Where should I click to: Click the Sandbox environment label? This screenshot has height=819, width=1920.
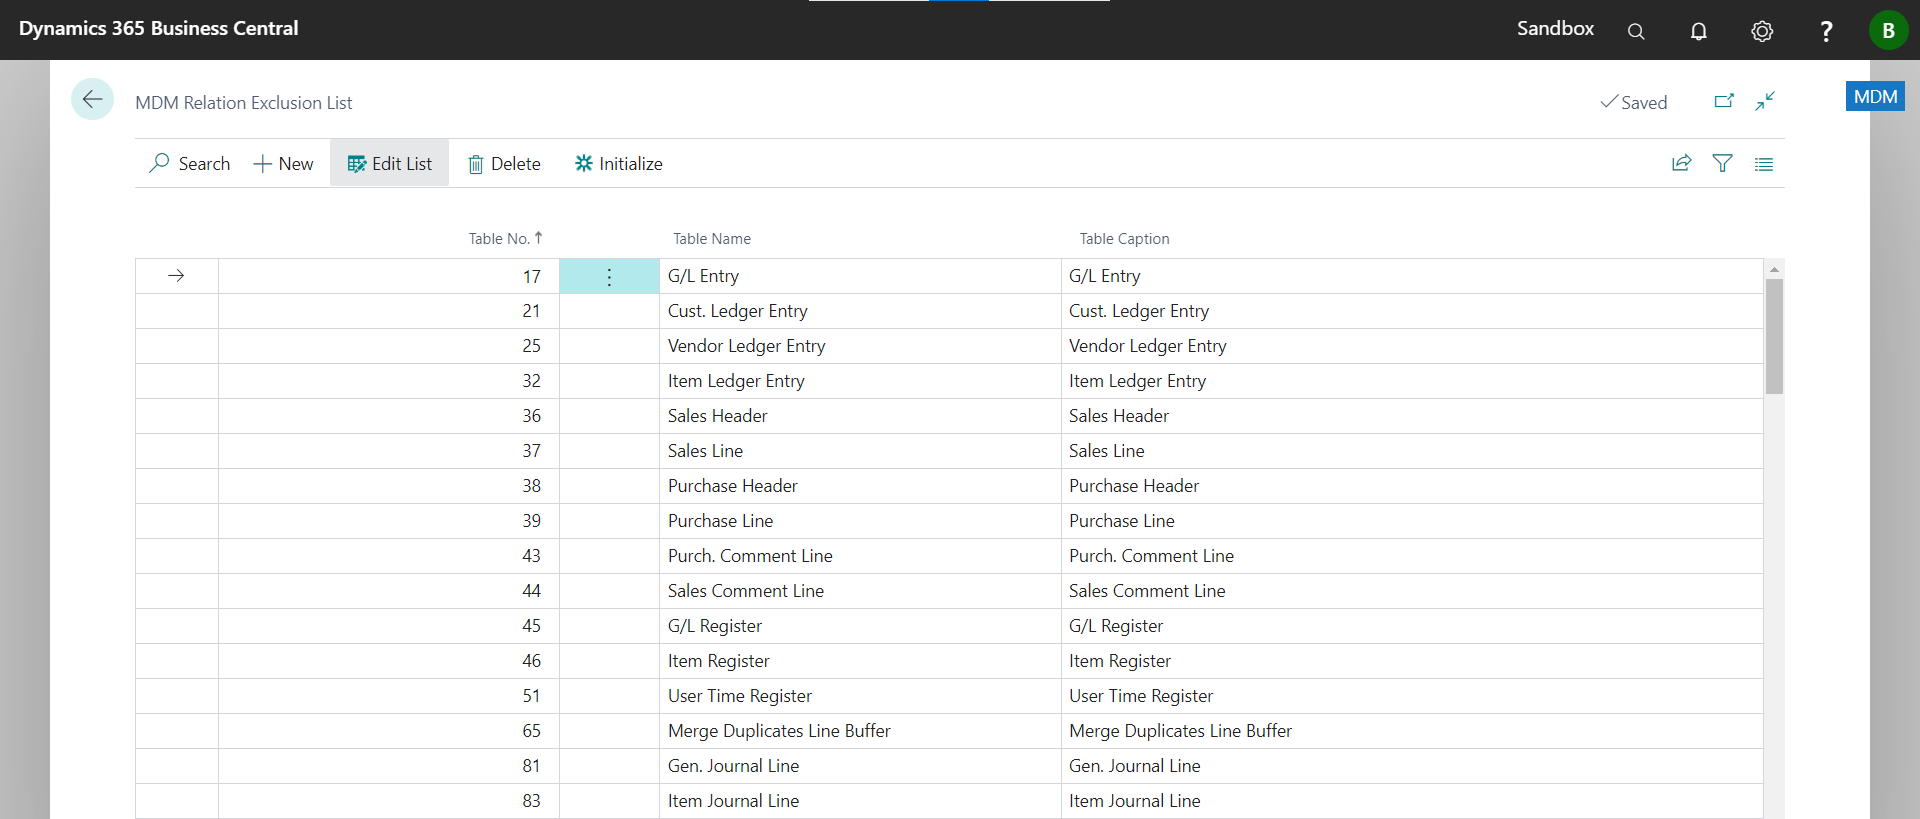[x=1555, y=29]
